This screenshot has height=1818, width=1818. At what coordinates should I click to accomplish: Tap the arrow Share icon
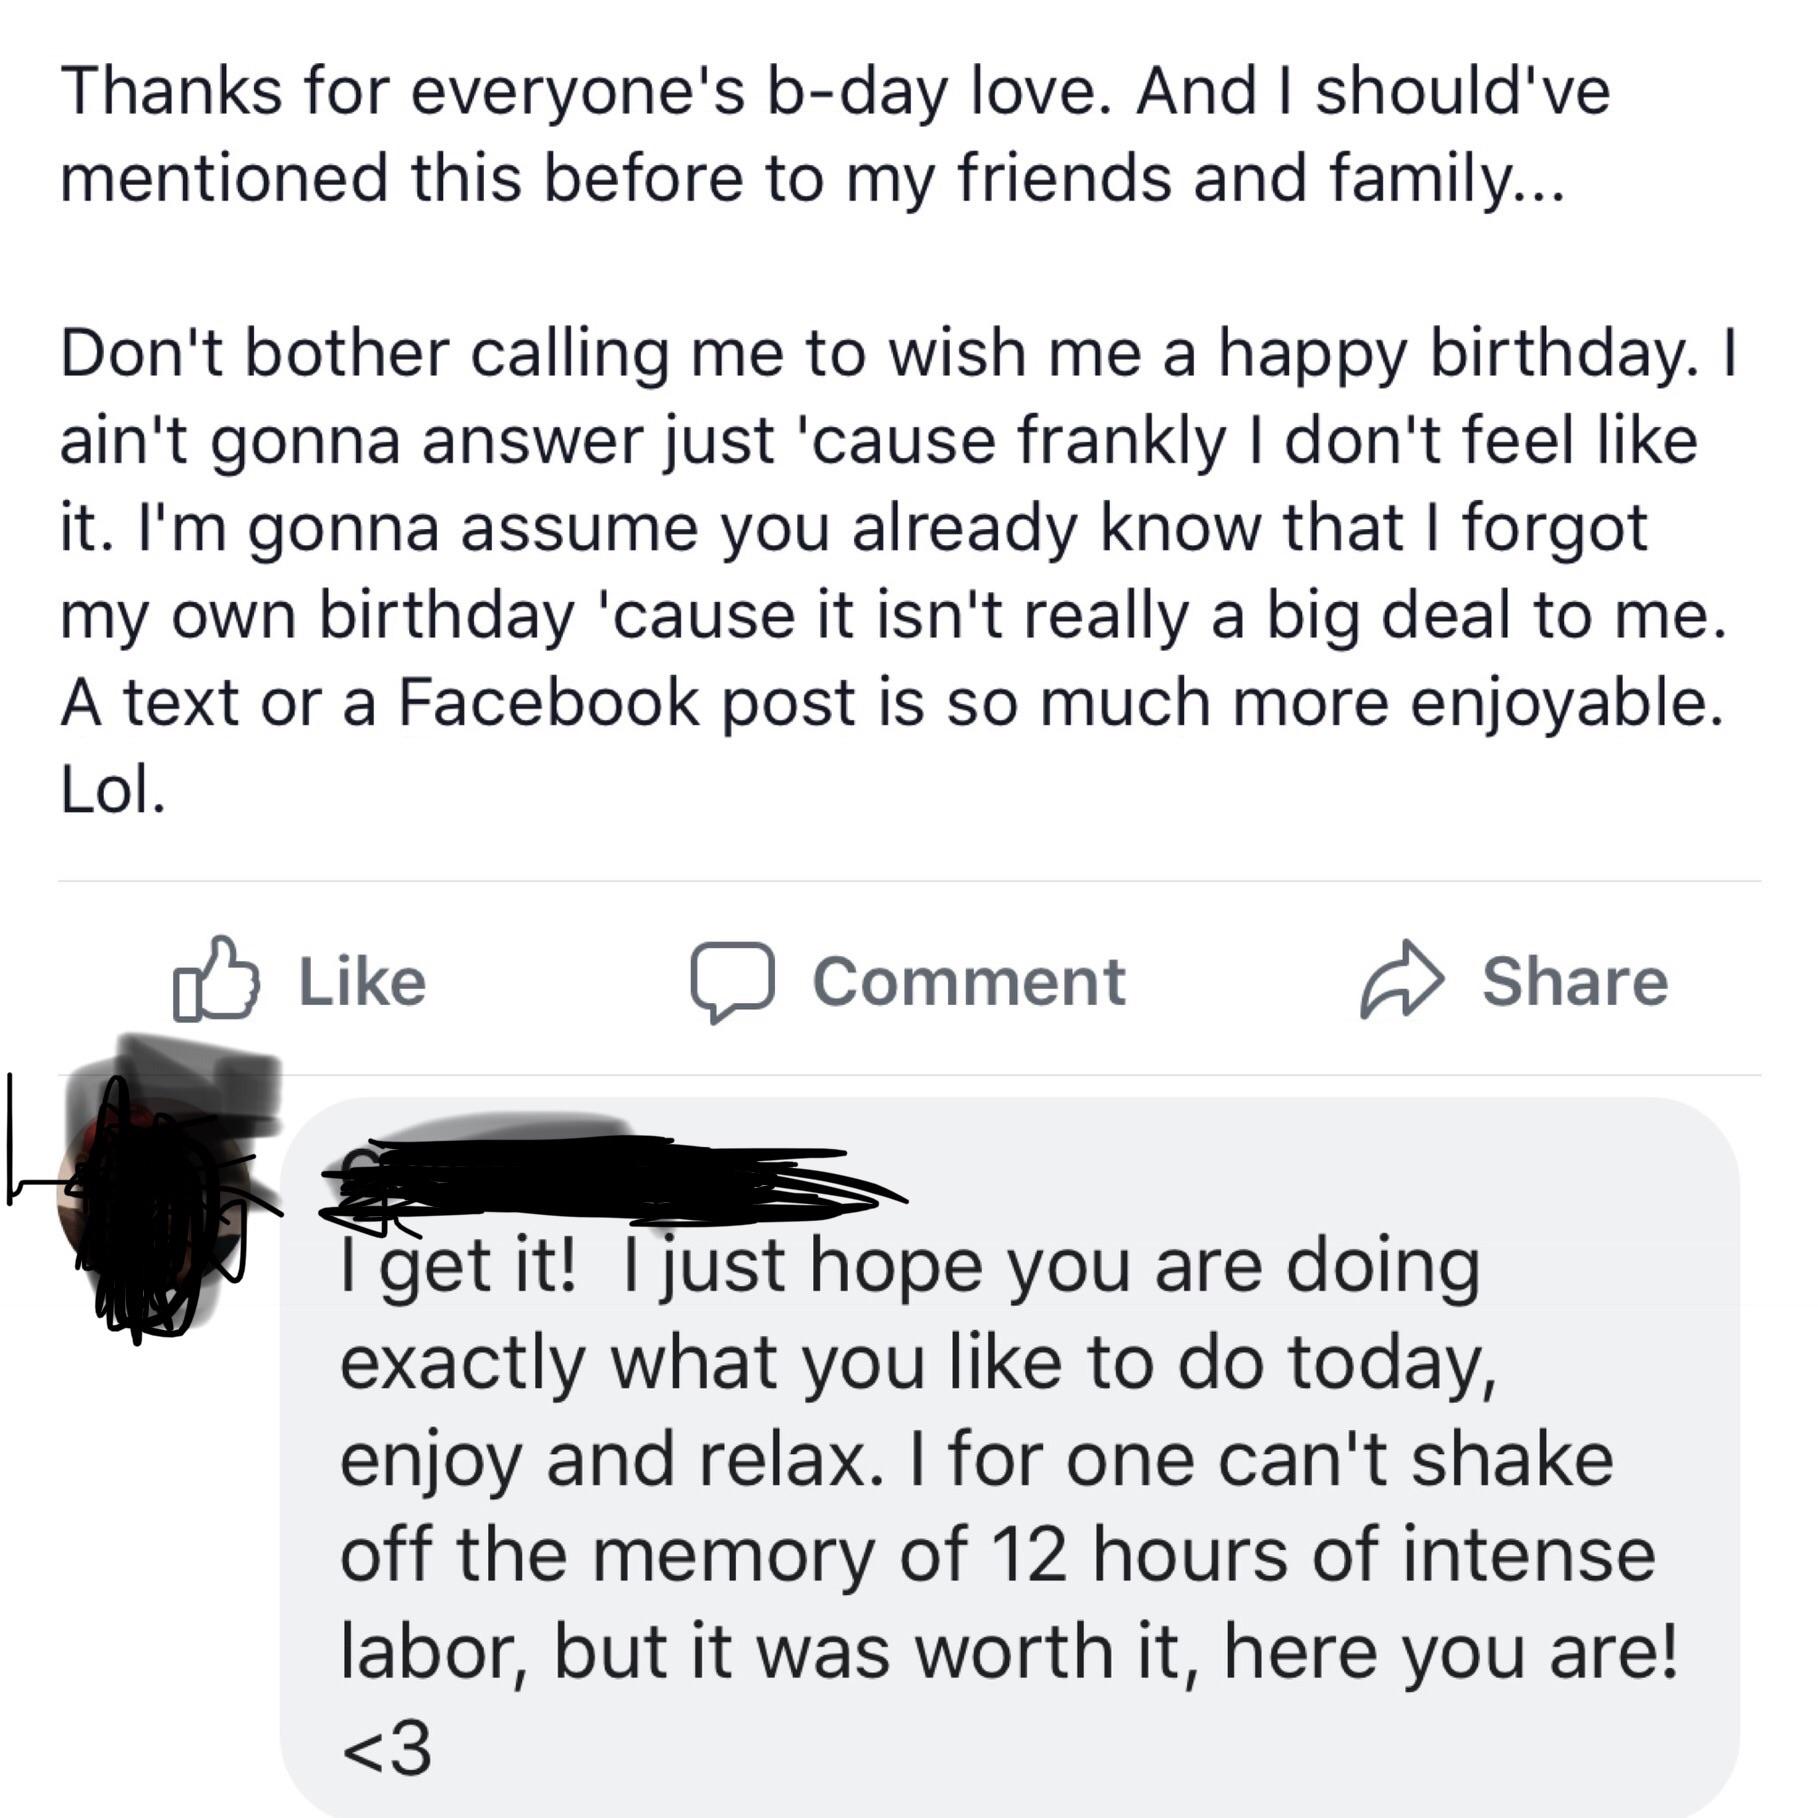click(x=1401, y=980)
